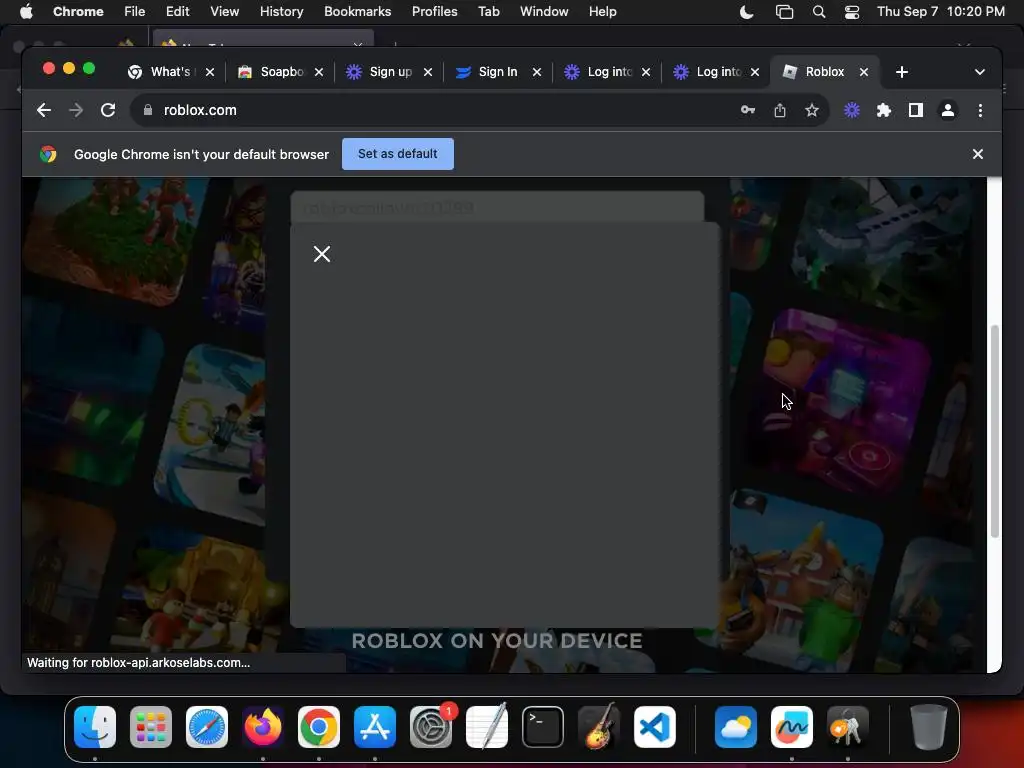Open TextEdit from the Dock

(487, 727)
